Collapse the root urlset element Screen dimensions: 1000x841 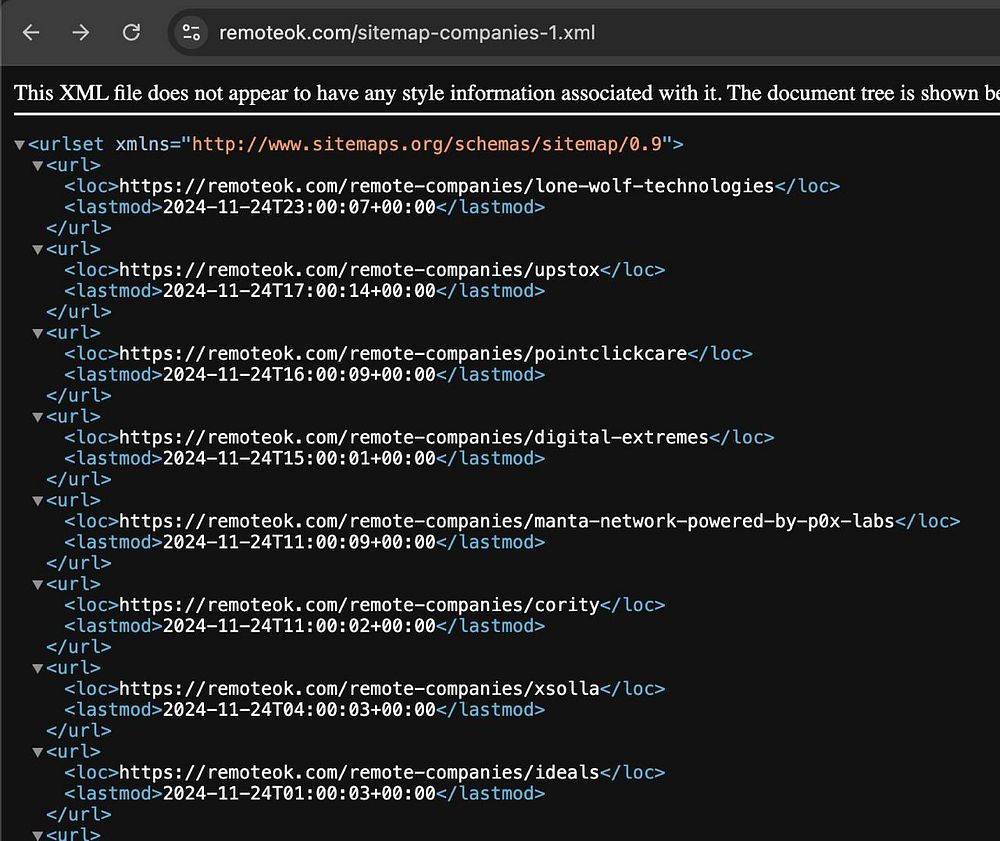20,145
